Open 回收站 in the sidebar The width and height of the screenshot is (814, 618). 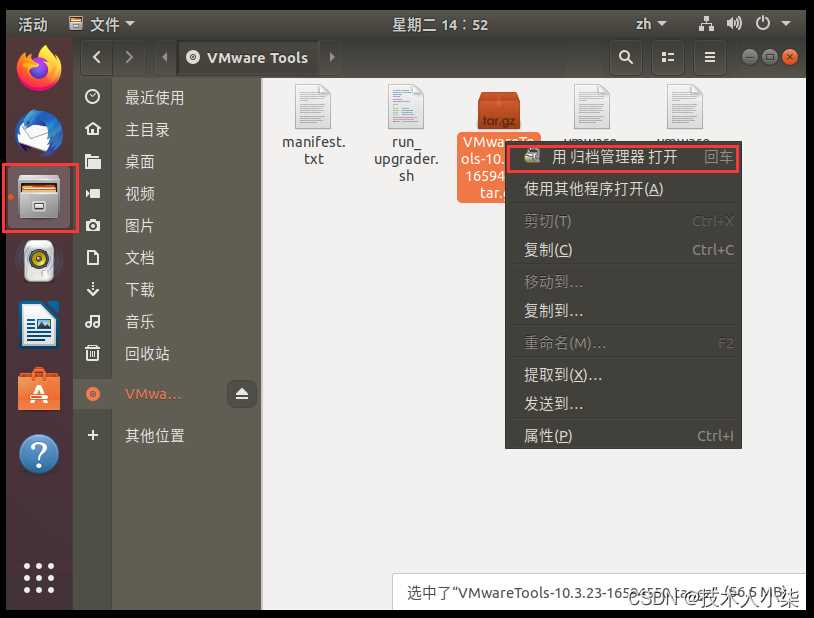click(x=168, y=354)
